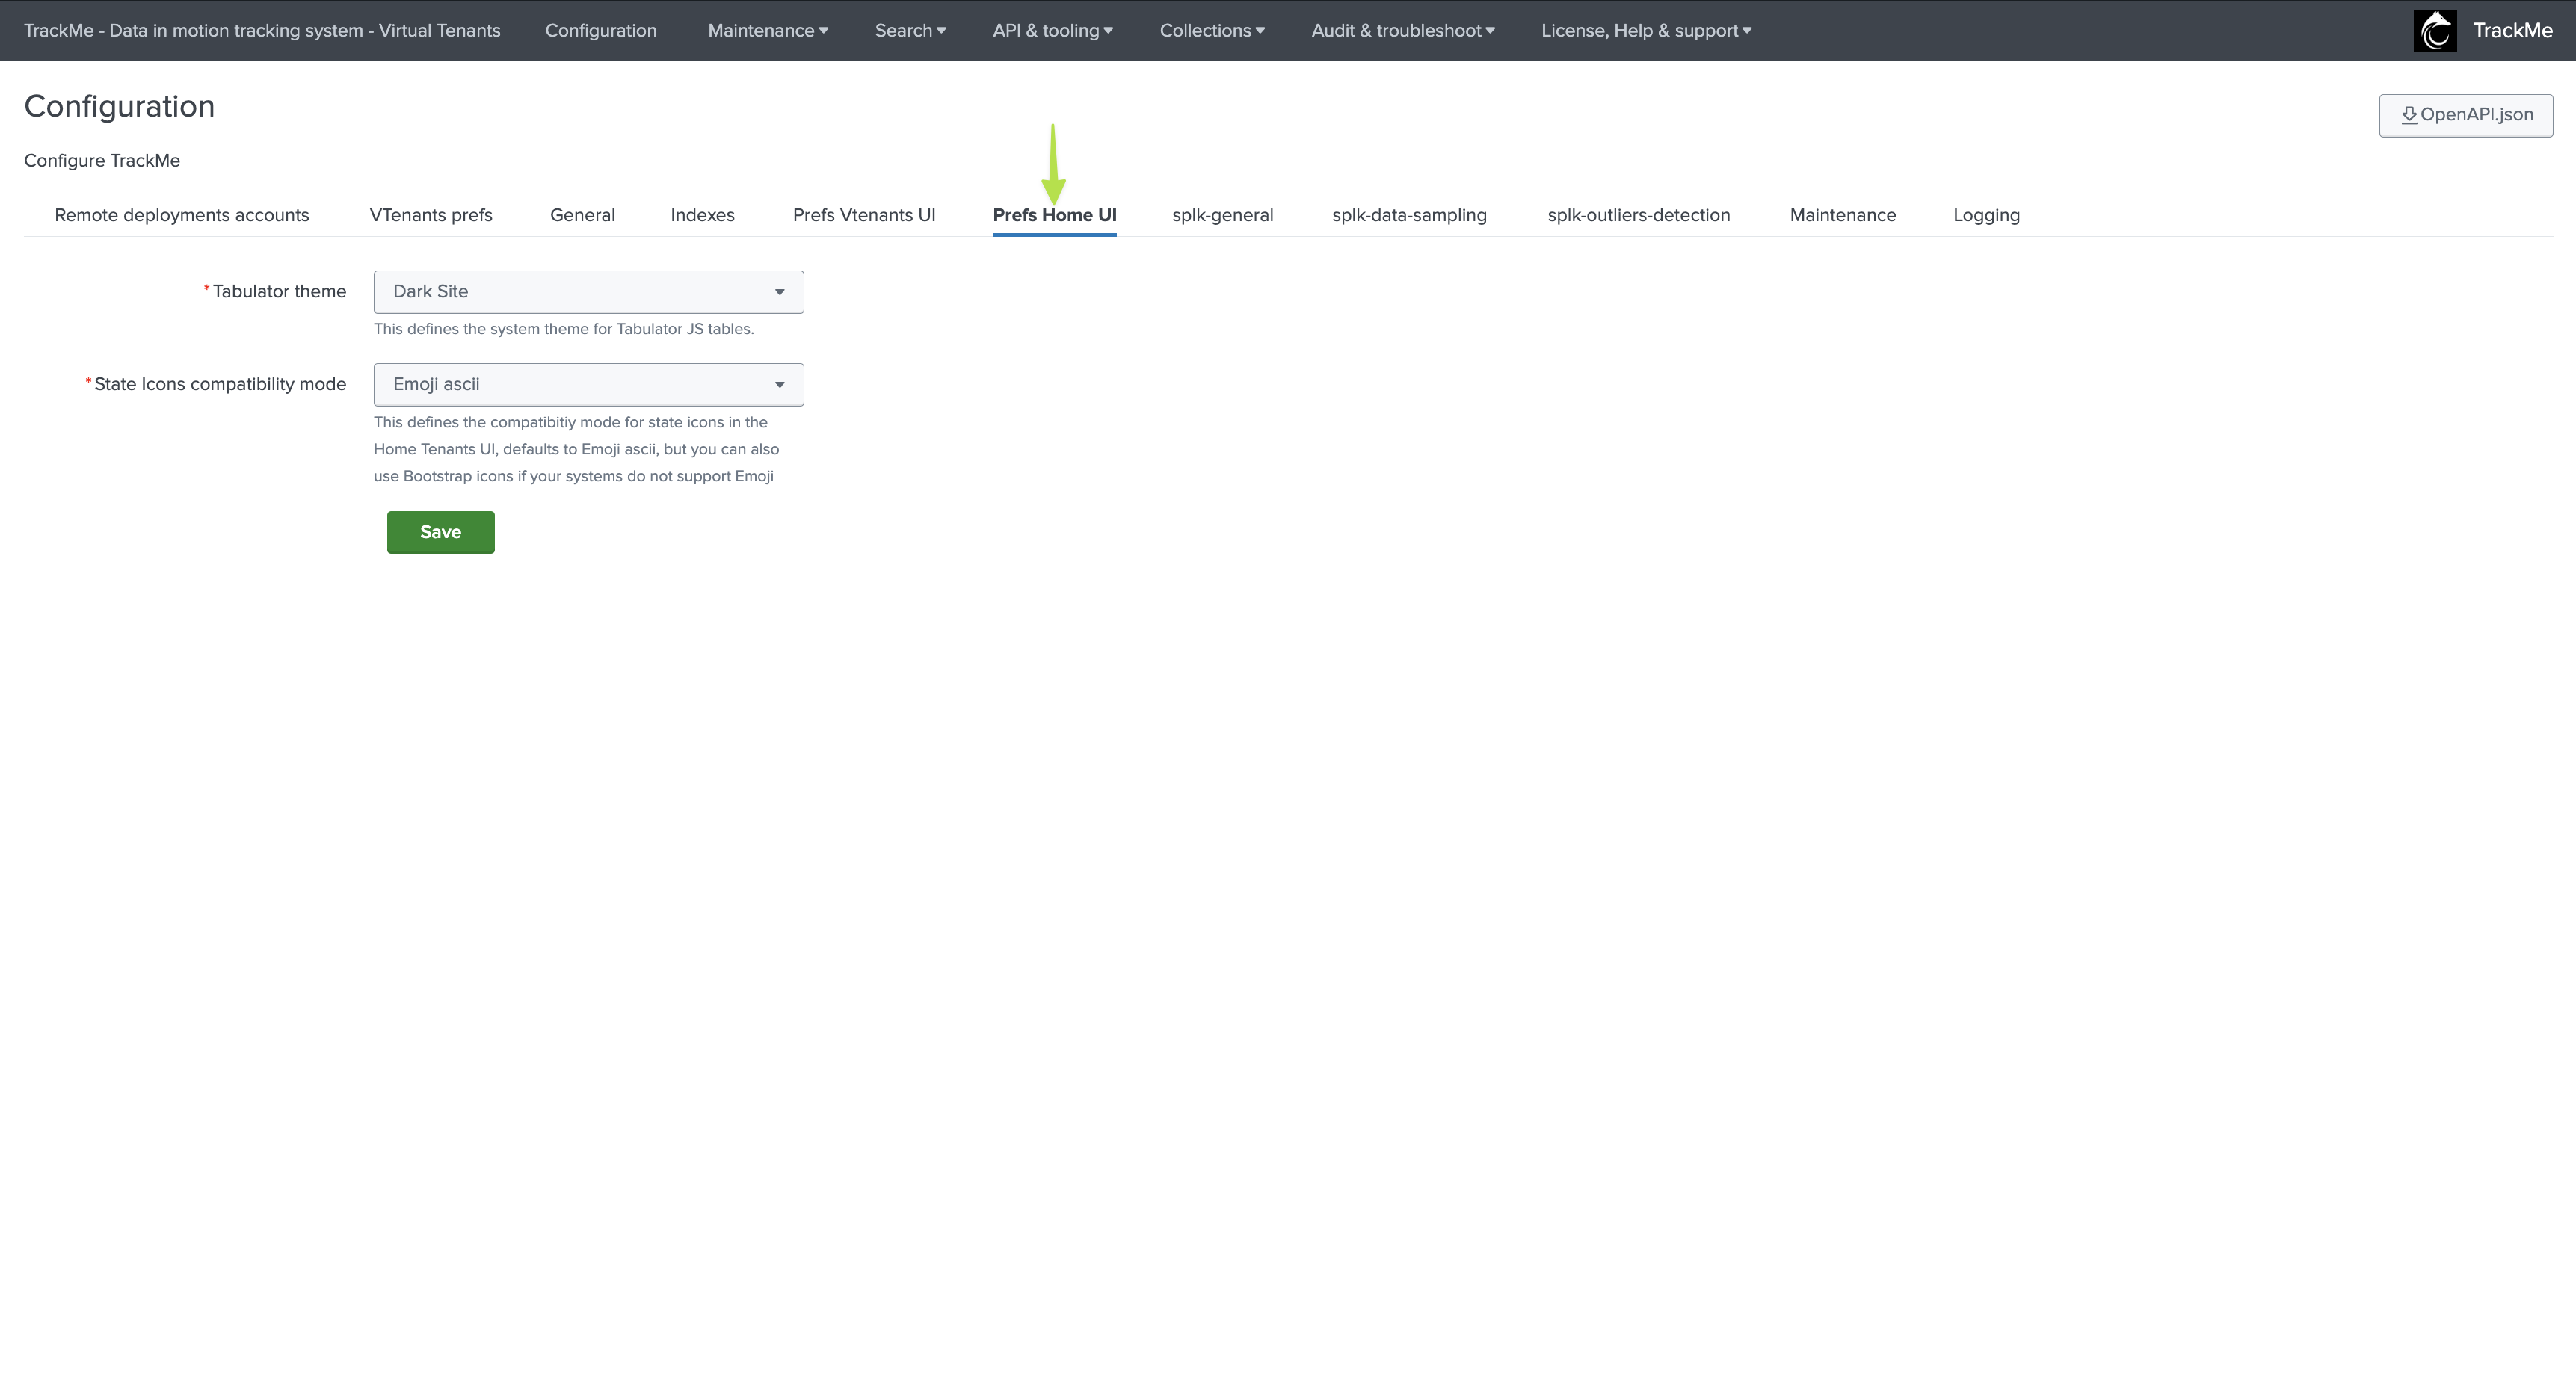Switch to the General tab
This screenshot has width=2576, height=1378.
[x=582, y=215]
